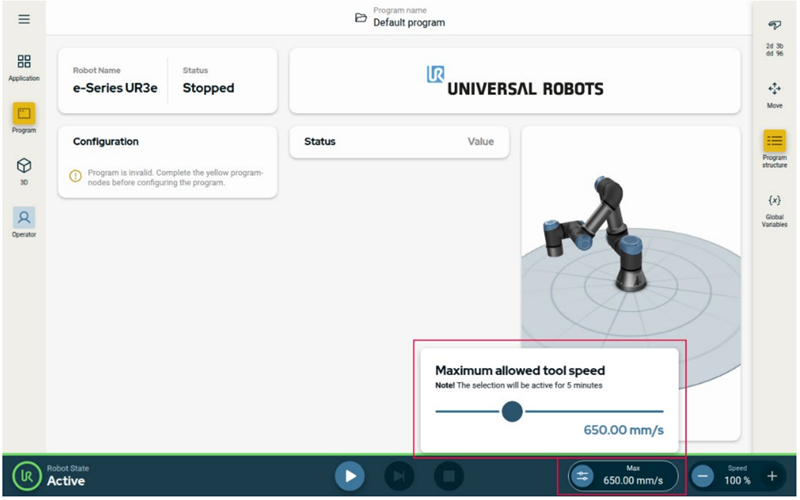Image resolution: width=800 pixels, height=500 pixels.
Task: Open the Move panel
Action: tap(774, 94)
